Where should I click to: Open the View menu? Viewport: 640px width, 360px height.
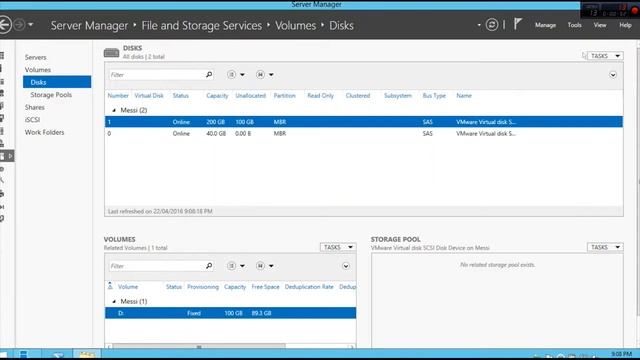(x=600, y=25)
